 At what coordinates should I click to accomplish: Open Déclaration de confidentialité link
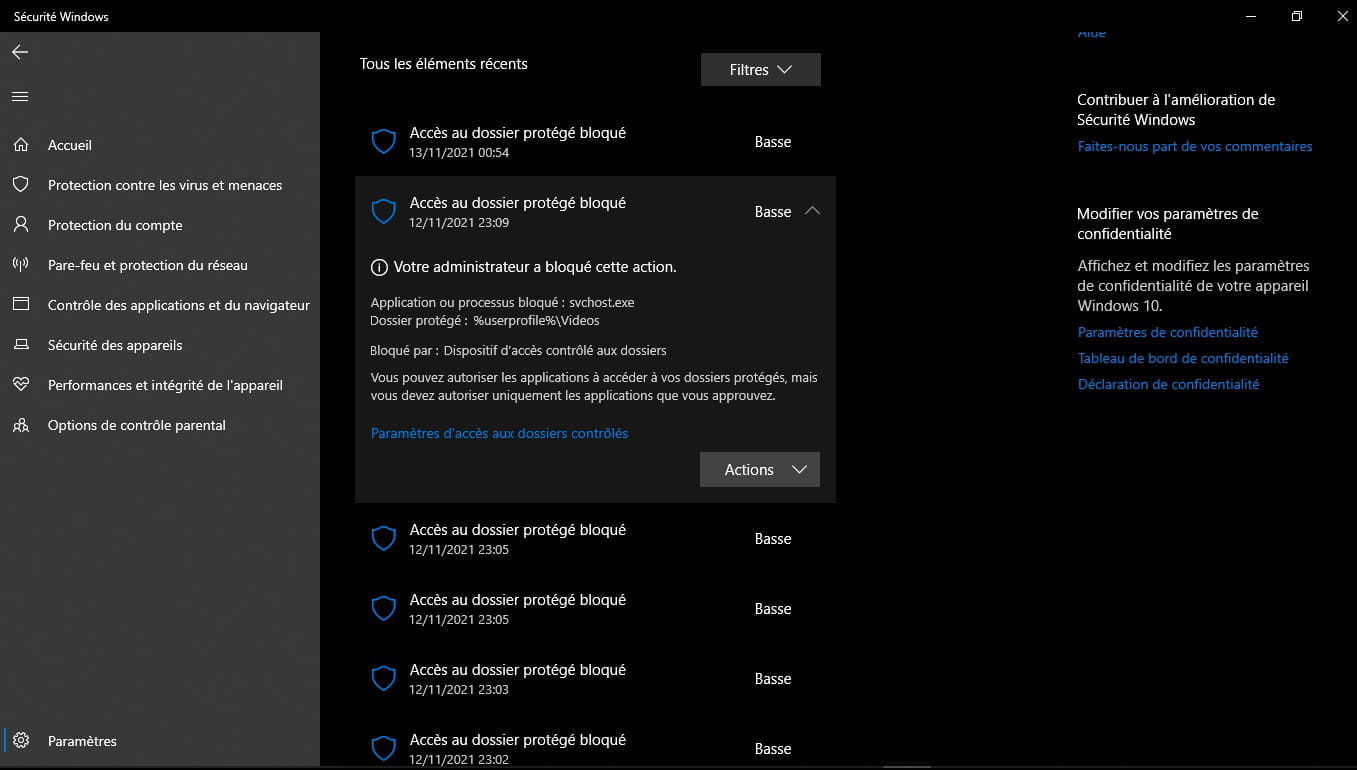pos(1168,384)
